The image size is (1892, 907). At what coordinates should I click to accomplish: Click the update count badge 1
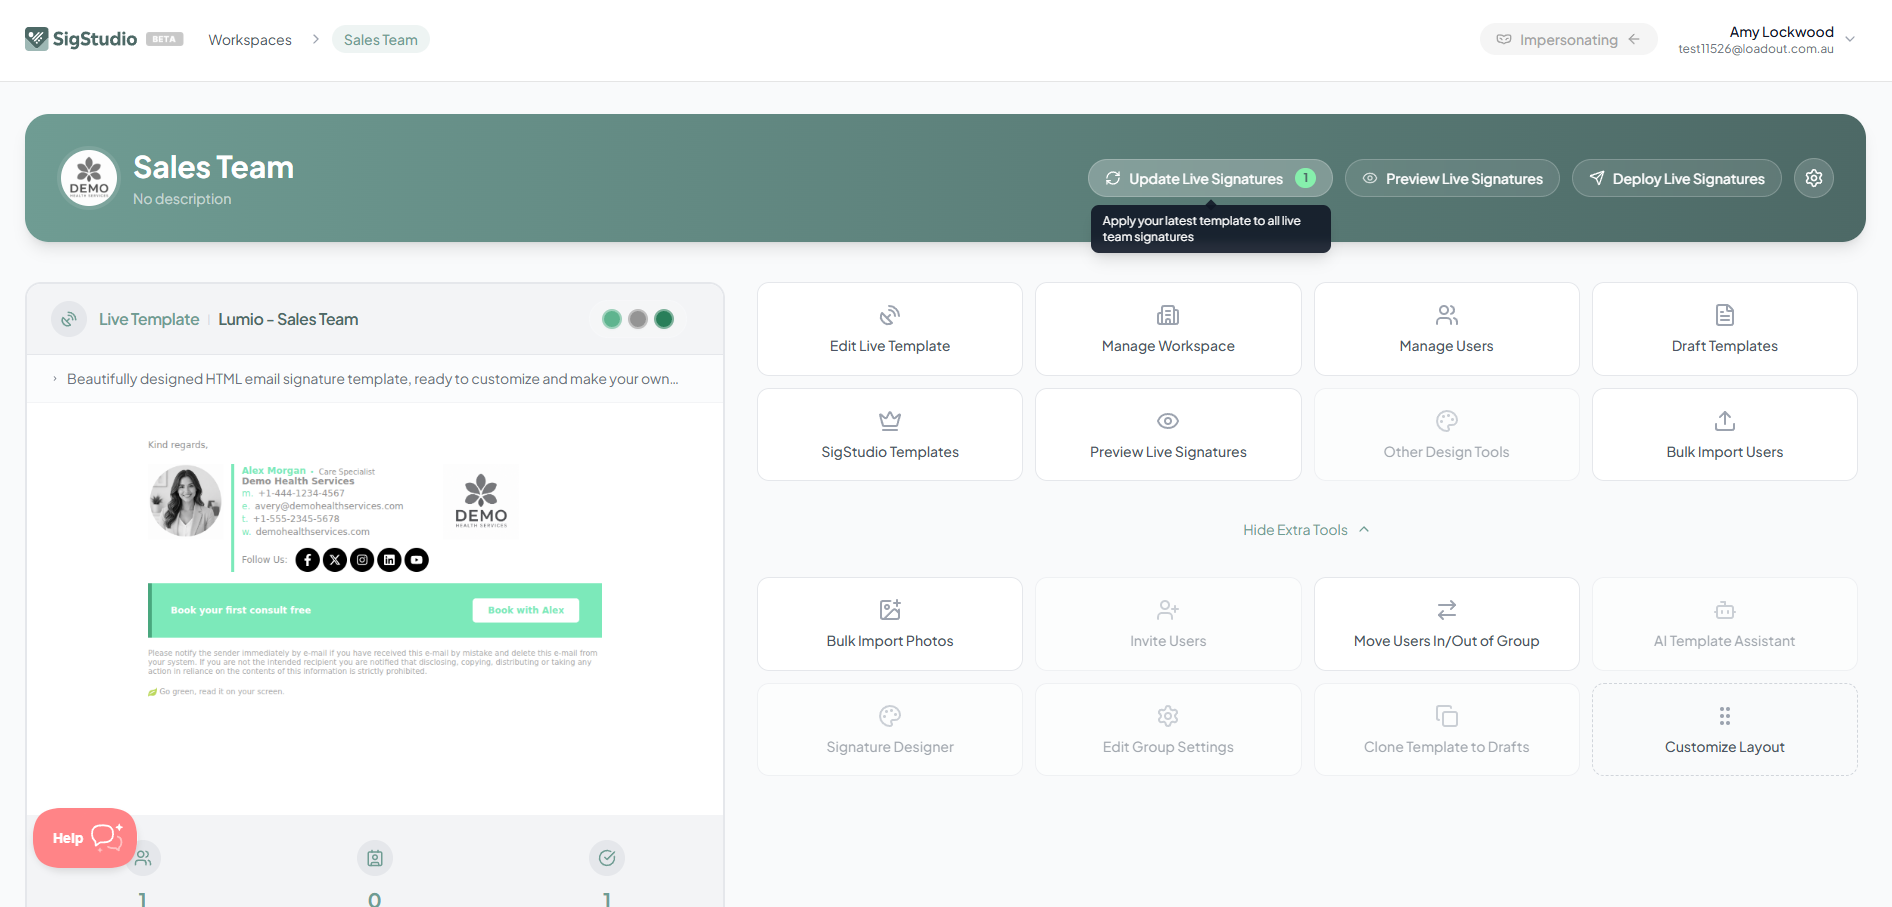[1305, 178]
